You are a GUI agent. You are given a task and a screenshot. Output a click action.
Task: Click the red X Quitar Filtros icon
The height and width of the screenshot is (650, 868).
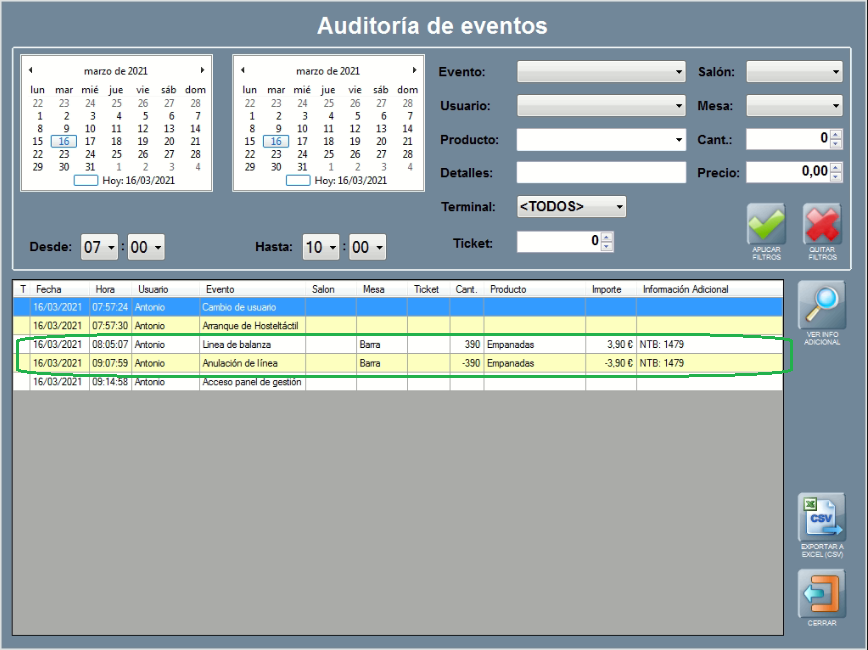[822, 224]
